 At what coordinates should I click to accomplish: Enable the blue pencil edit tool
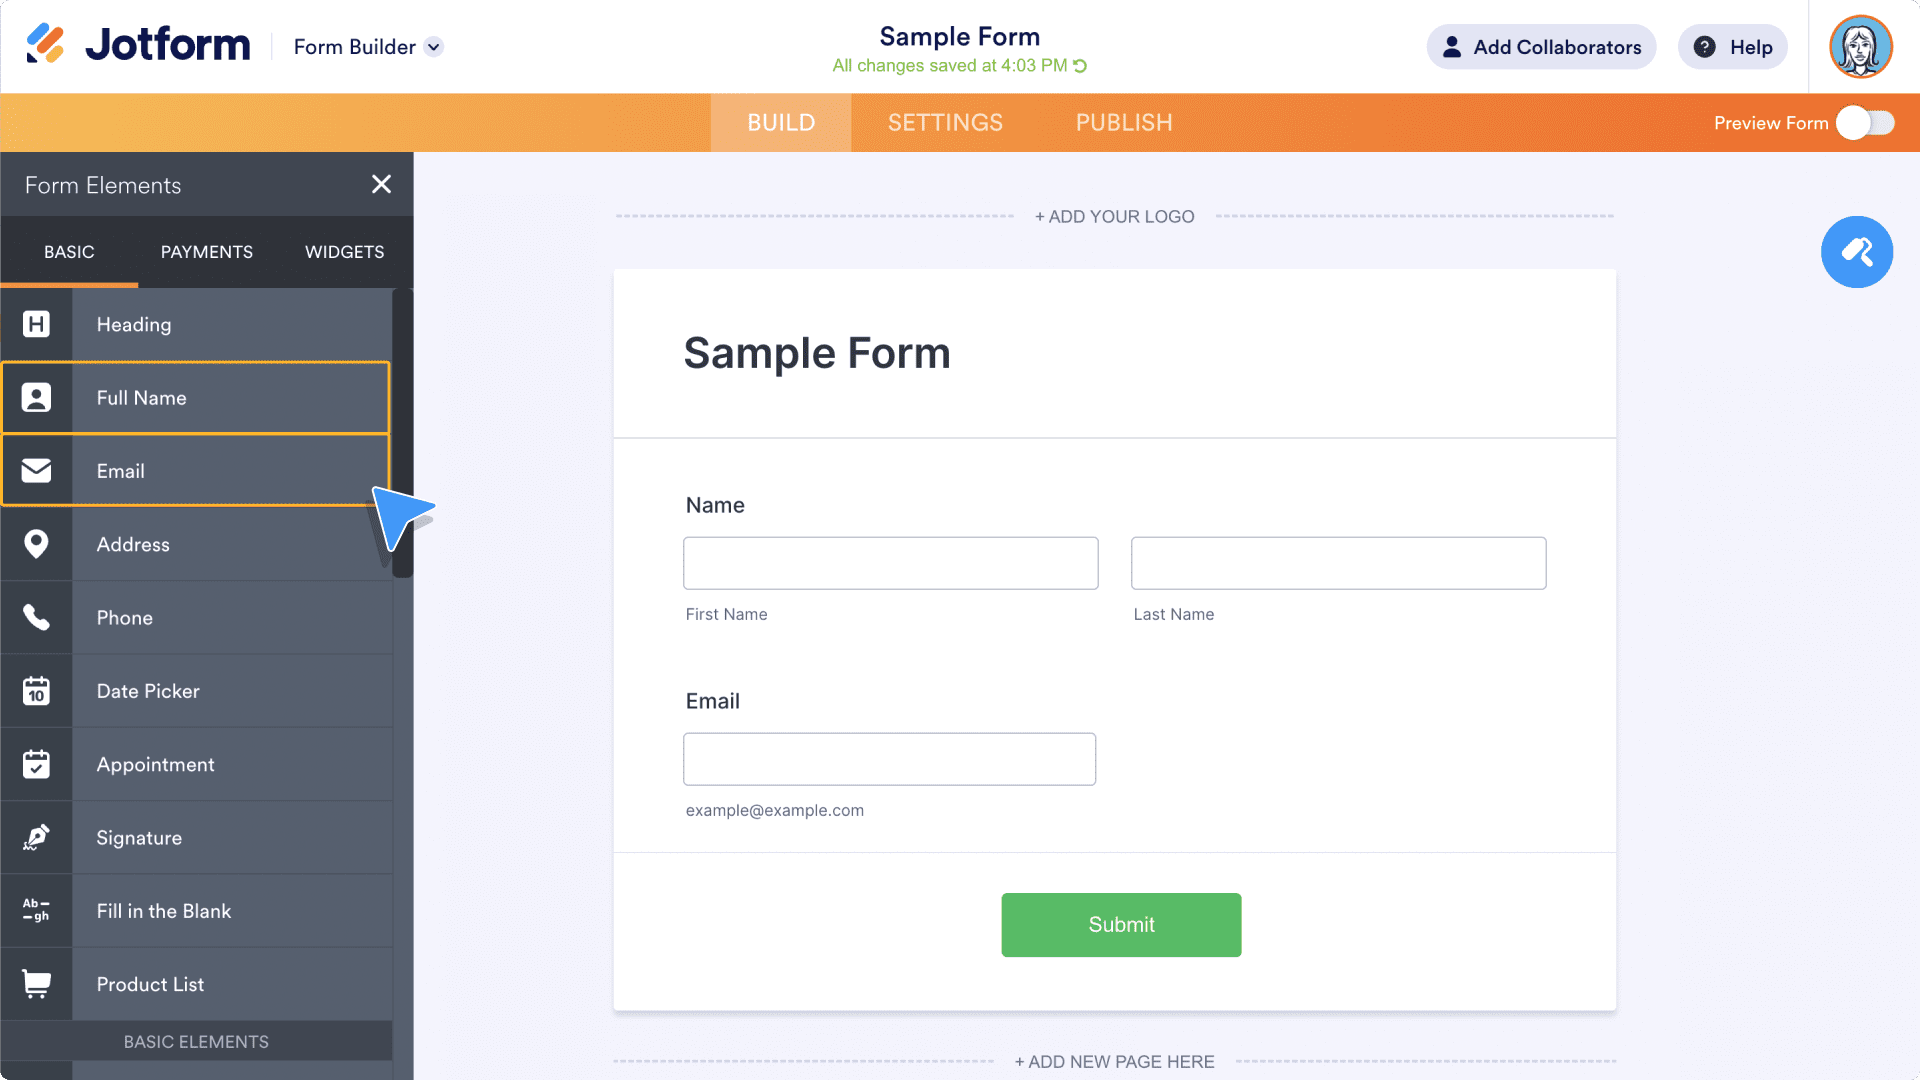[1859, 252]
